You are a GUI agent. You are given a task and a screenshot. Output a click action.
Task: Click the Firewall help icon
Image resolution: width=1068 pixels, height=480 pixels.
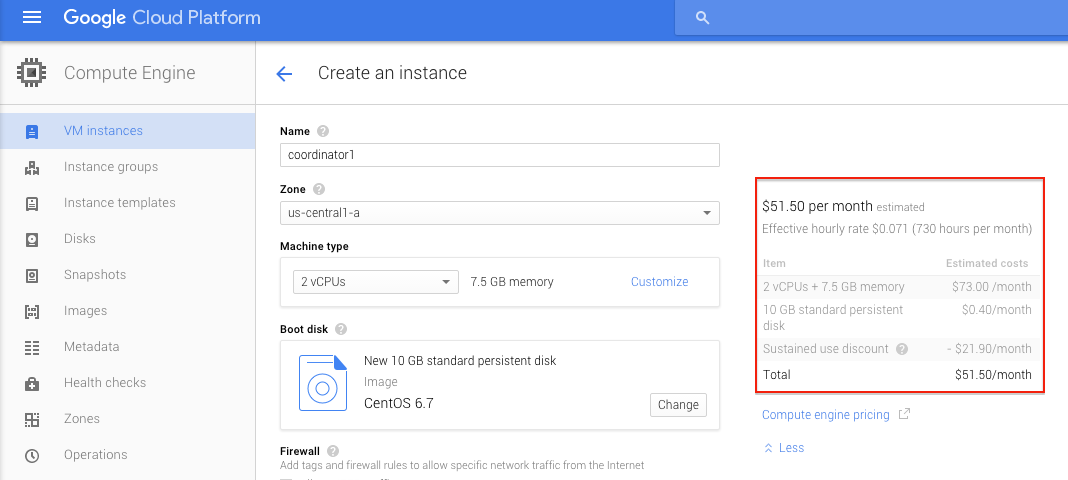pyautogui.click(x=333, y=451)
